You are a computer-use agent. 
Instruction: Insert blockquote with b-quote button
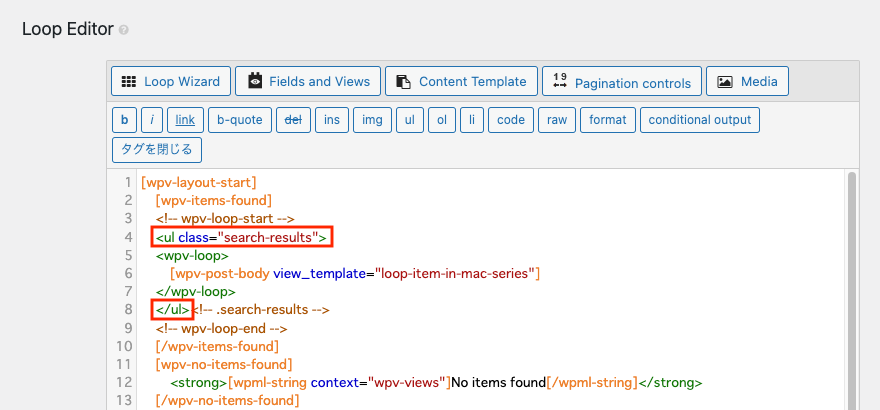[240, 120]
